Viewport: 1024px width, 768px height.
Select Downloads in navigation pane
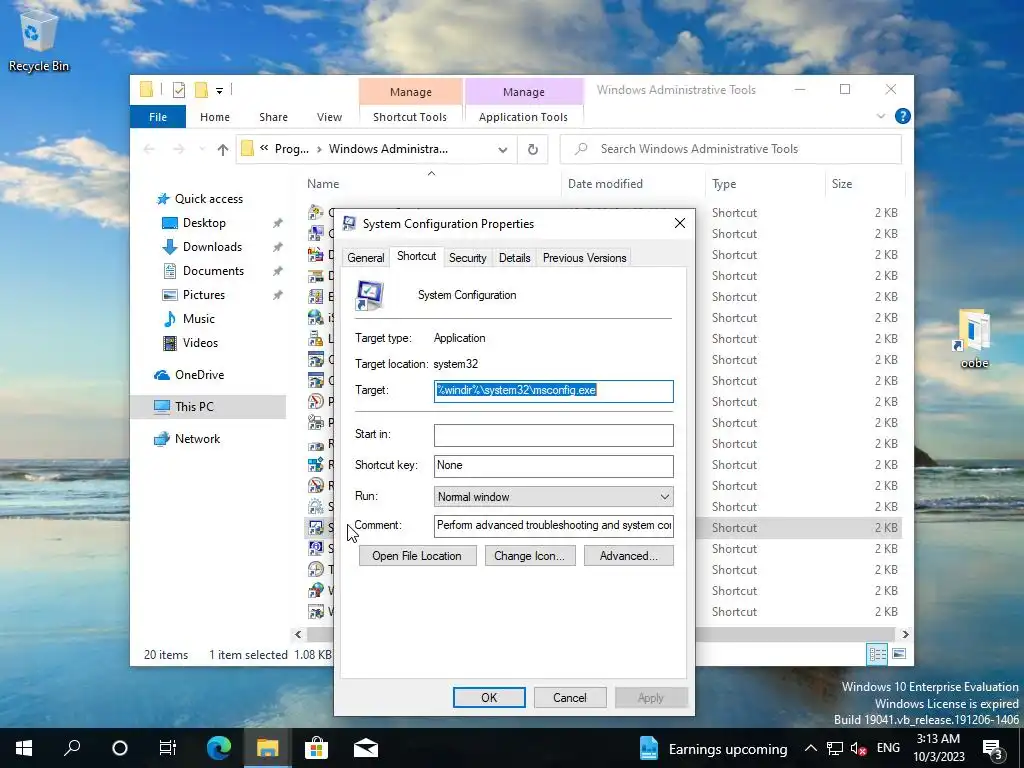point(212,247)
